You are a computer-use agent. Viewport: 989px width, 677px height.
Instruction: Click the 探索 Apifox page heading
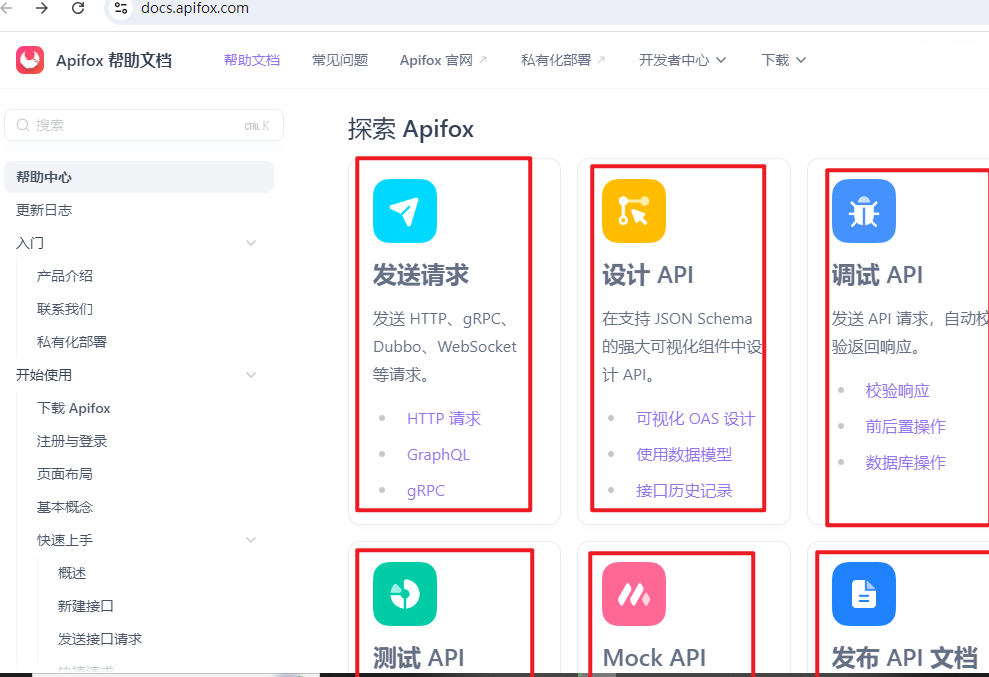coord(411,129)
